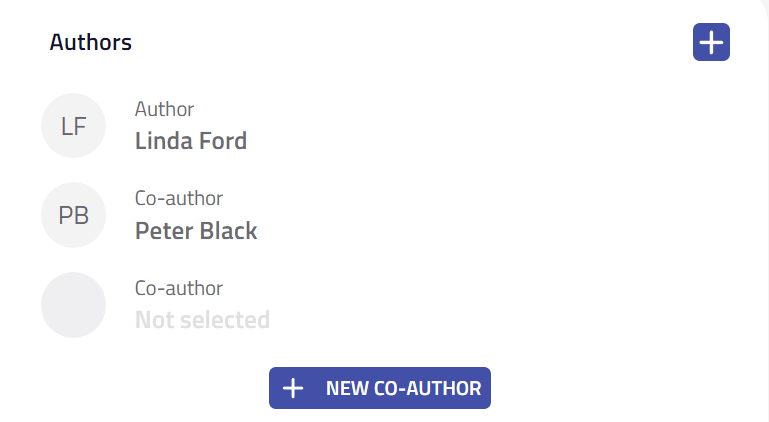Click the plus symbol inside New Co-Author button
This screenshot has height=422, width=769.
point(293,388)
